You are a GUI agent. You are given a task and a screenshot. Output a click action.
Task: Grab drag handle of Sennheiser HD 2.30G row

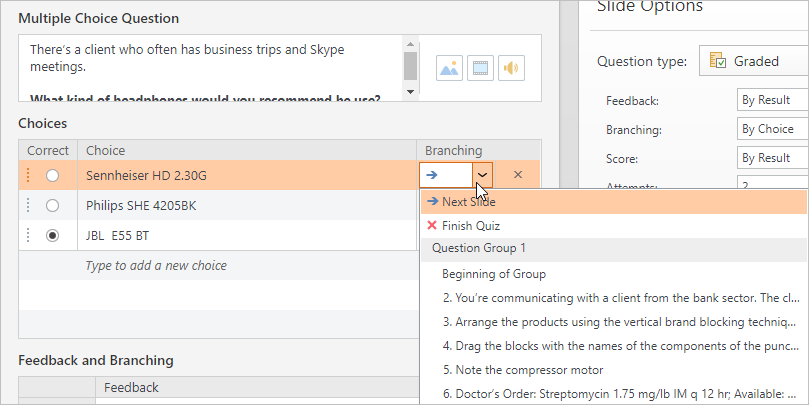tap(28, 175)
